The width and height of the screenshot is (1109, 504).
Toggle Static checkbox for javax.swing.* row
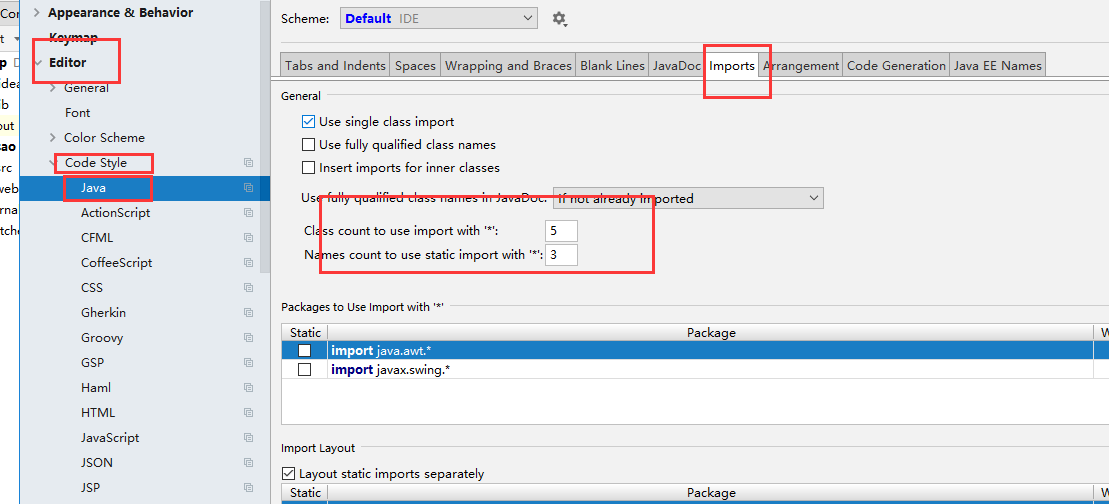click(304, 370)
